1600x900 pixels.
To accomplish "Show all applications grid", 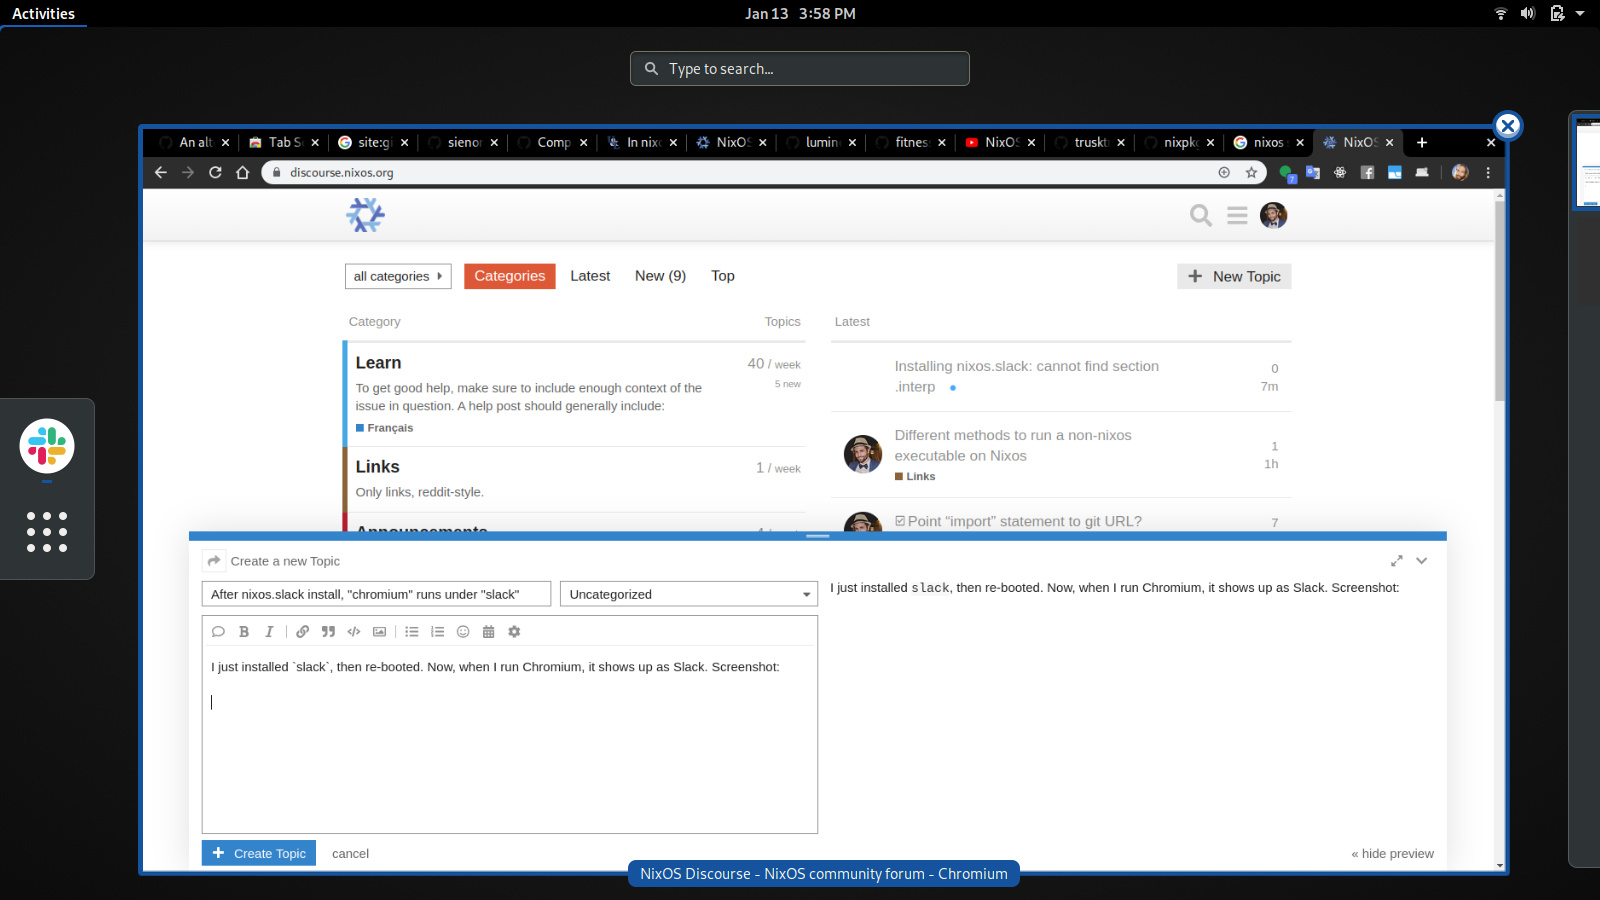I will (47, 532).
